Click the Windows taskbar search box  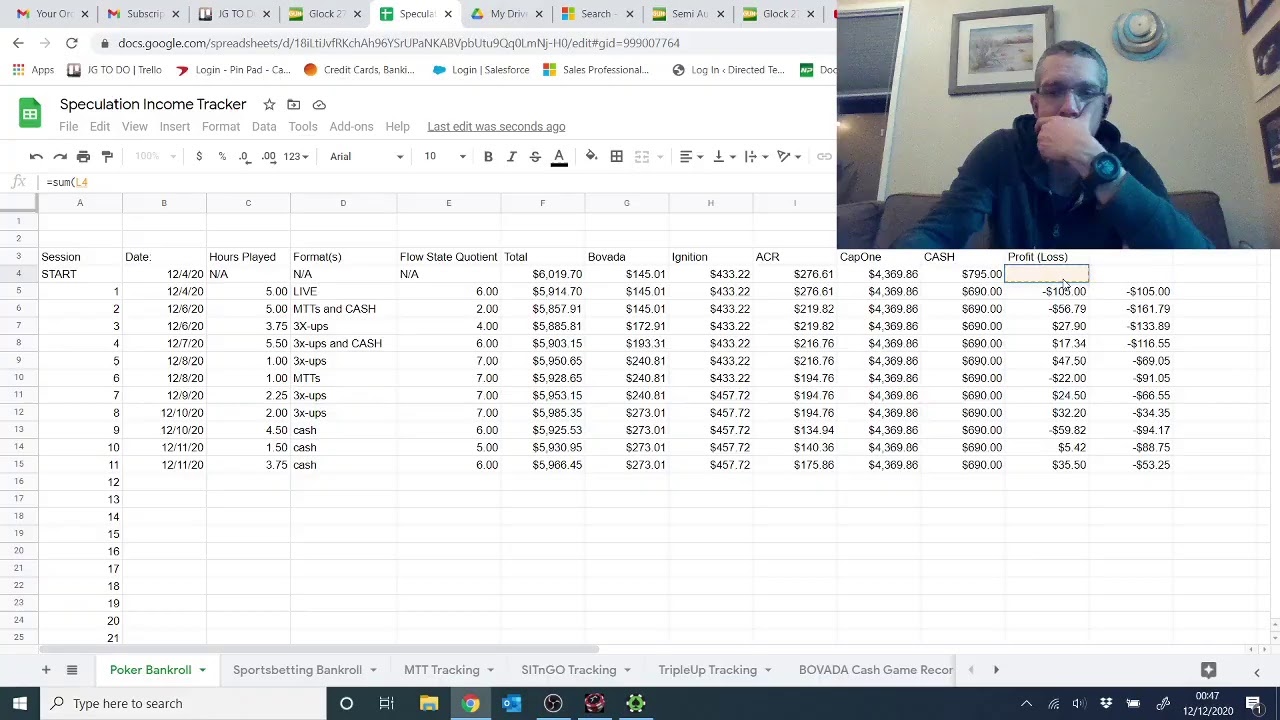click(x=184, y=703)
